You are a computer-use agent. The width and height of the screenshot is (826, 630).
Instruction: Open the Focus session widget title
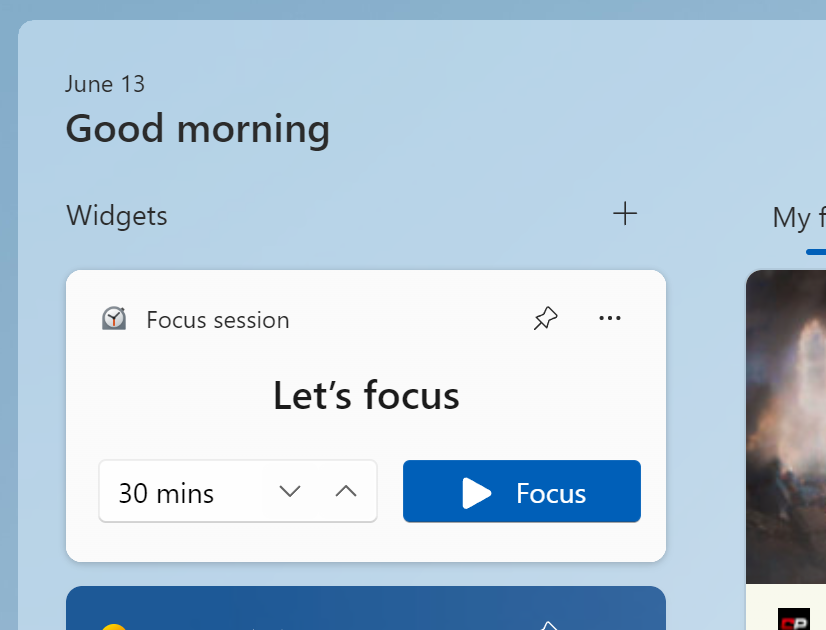(x=217, y=320)
